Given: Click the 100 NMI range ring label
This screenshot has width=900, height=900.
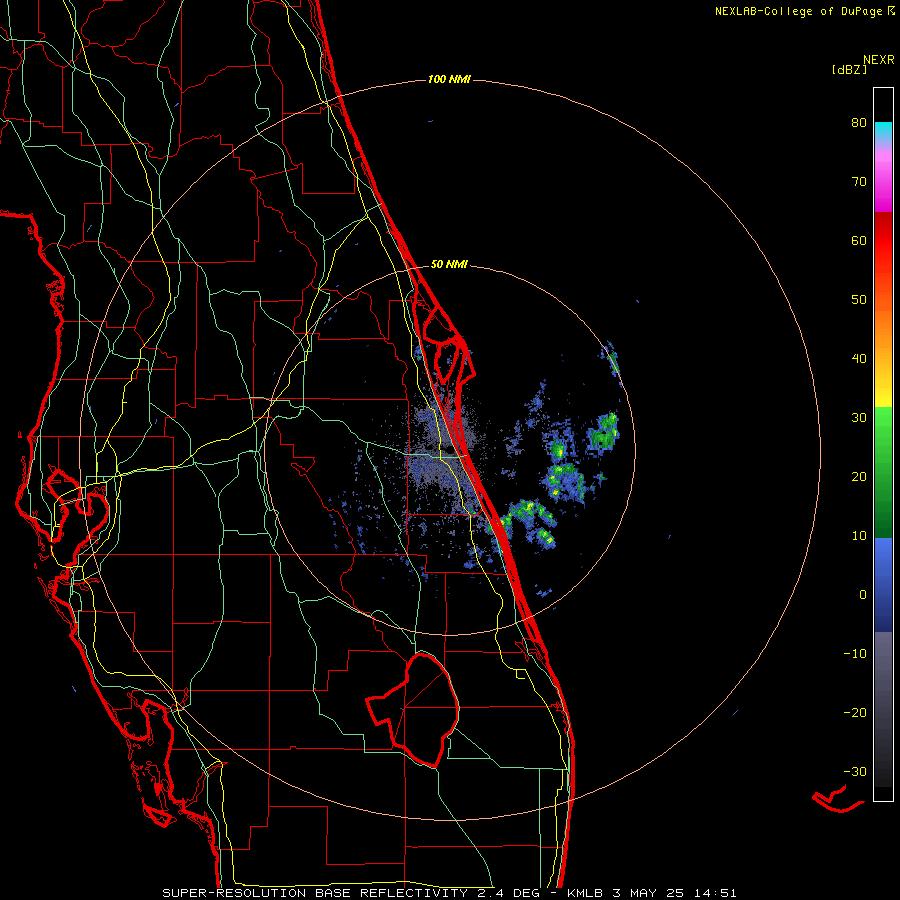Looking at the screenshot, I should [x=449, y=79].
